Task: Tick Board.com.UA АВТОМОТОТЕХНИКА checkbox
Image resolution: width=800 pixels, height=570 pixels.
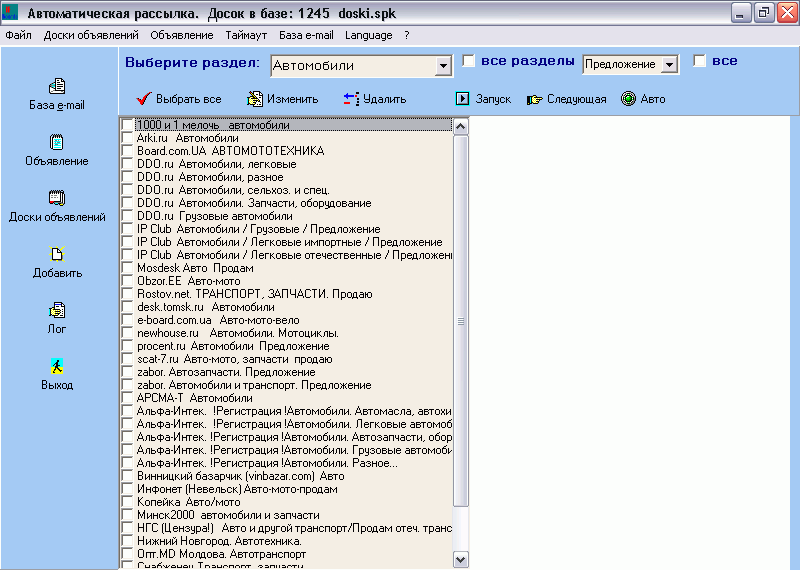Action: tap(127, 151)
